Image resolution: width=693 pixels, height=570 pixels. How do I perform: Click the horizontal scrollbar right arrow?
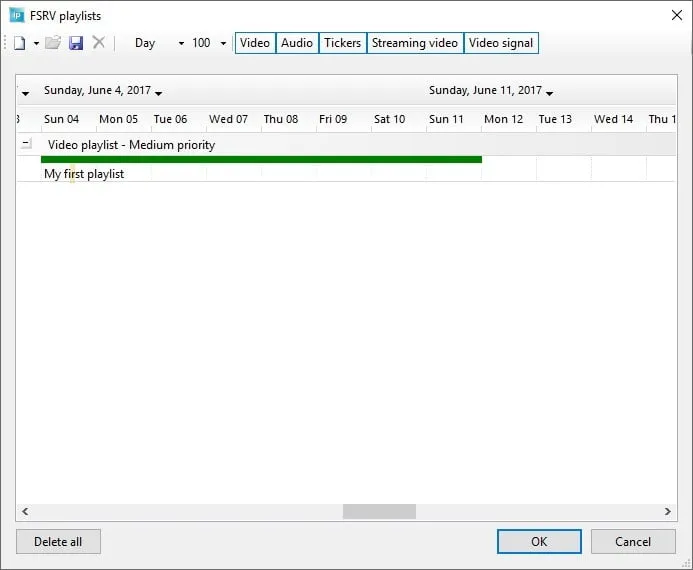[669, 511]
